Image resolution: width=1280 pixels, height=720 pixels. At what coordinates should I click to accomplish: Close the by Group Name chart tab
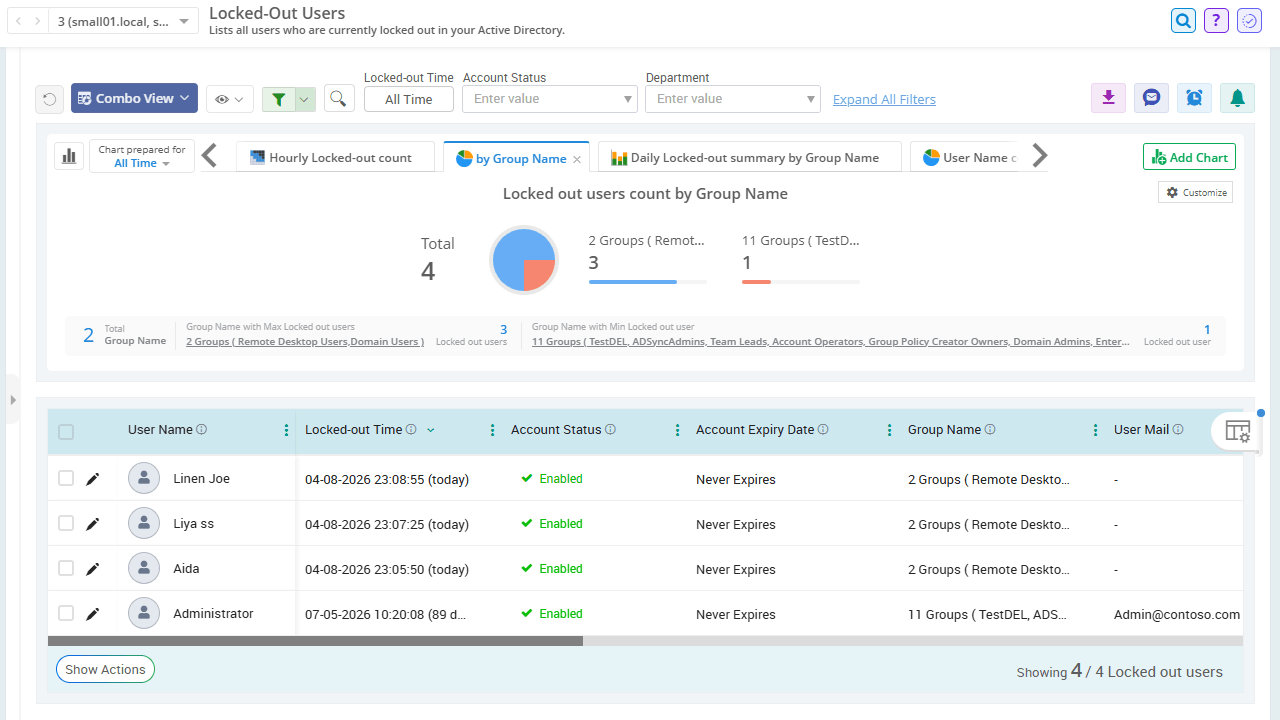point(577,159)
